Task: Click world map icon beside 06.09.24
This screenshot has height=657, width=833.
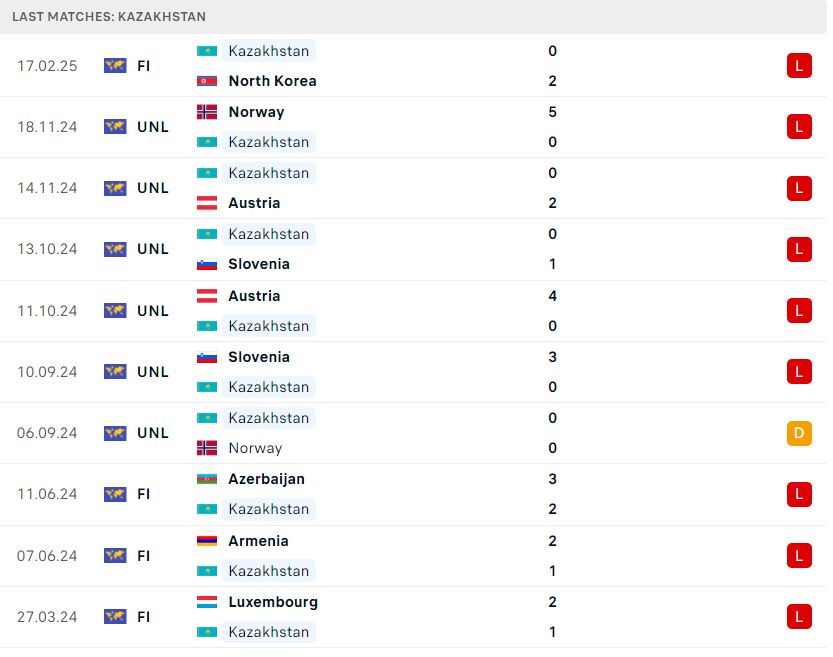Action: pos(115,433)
